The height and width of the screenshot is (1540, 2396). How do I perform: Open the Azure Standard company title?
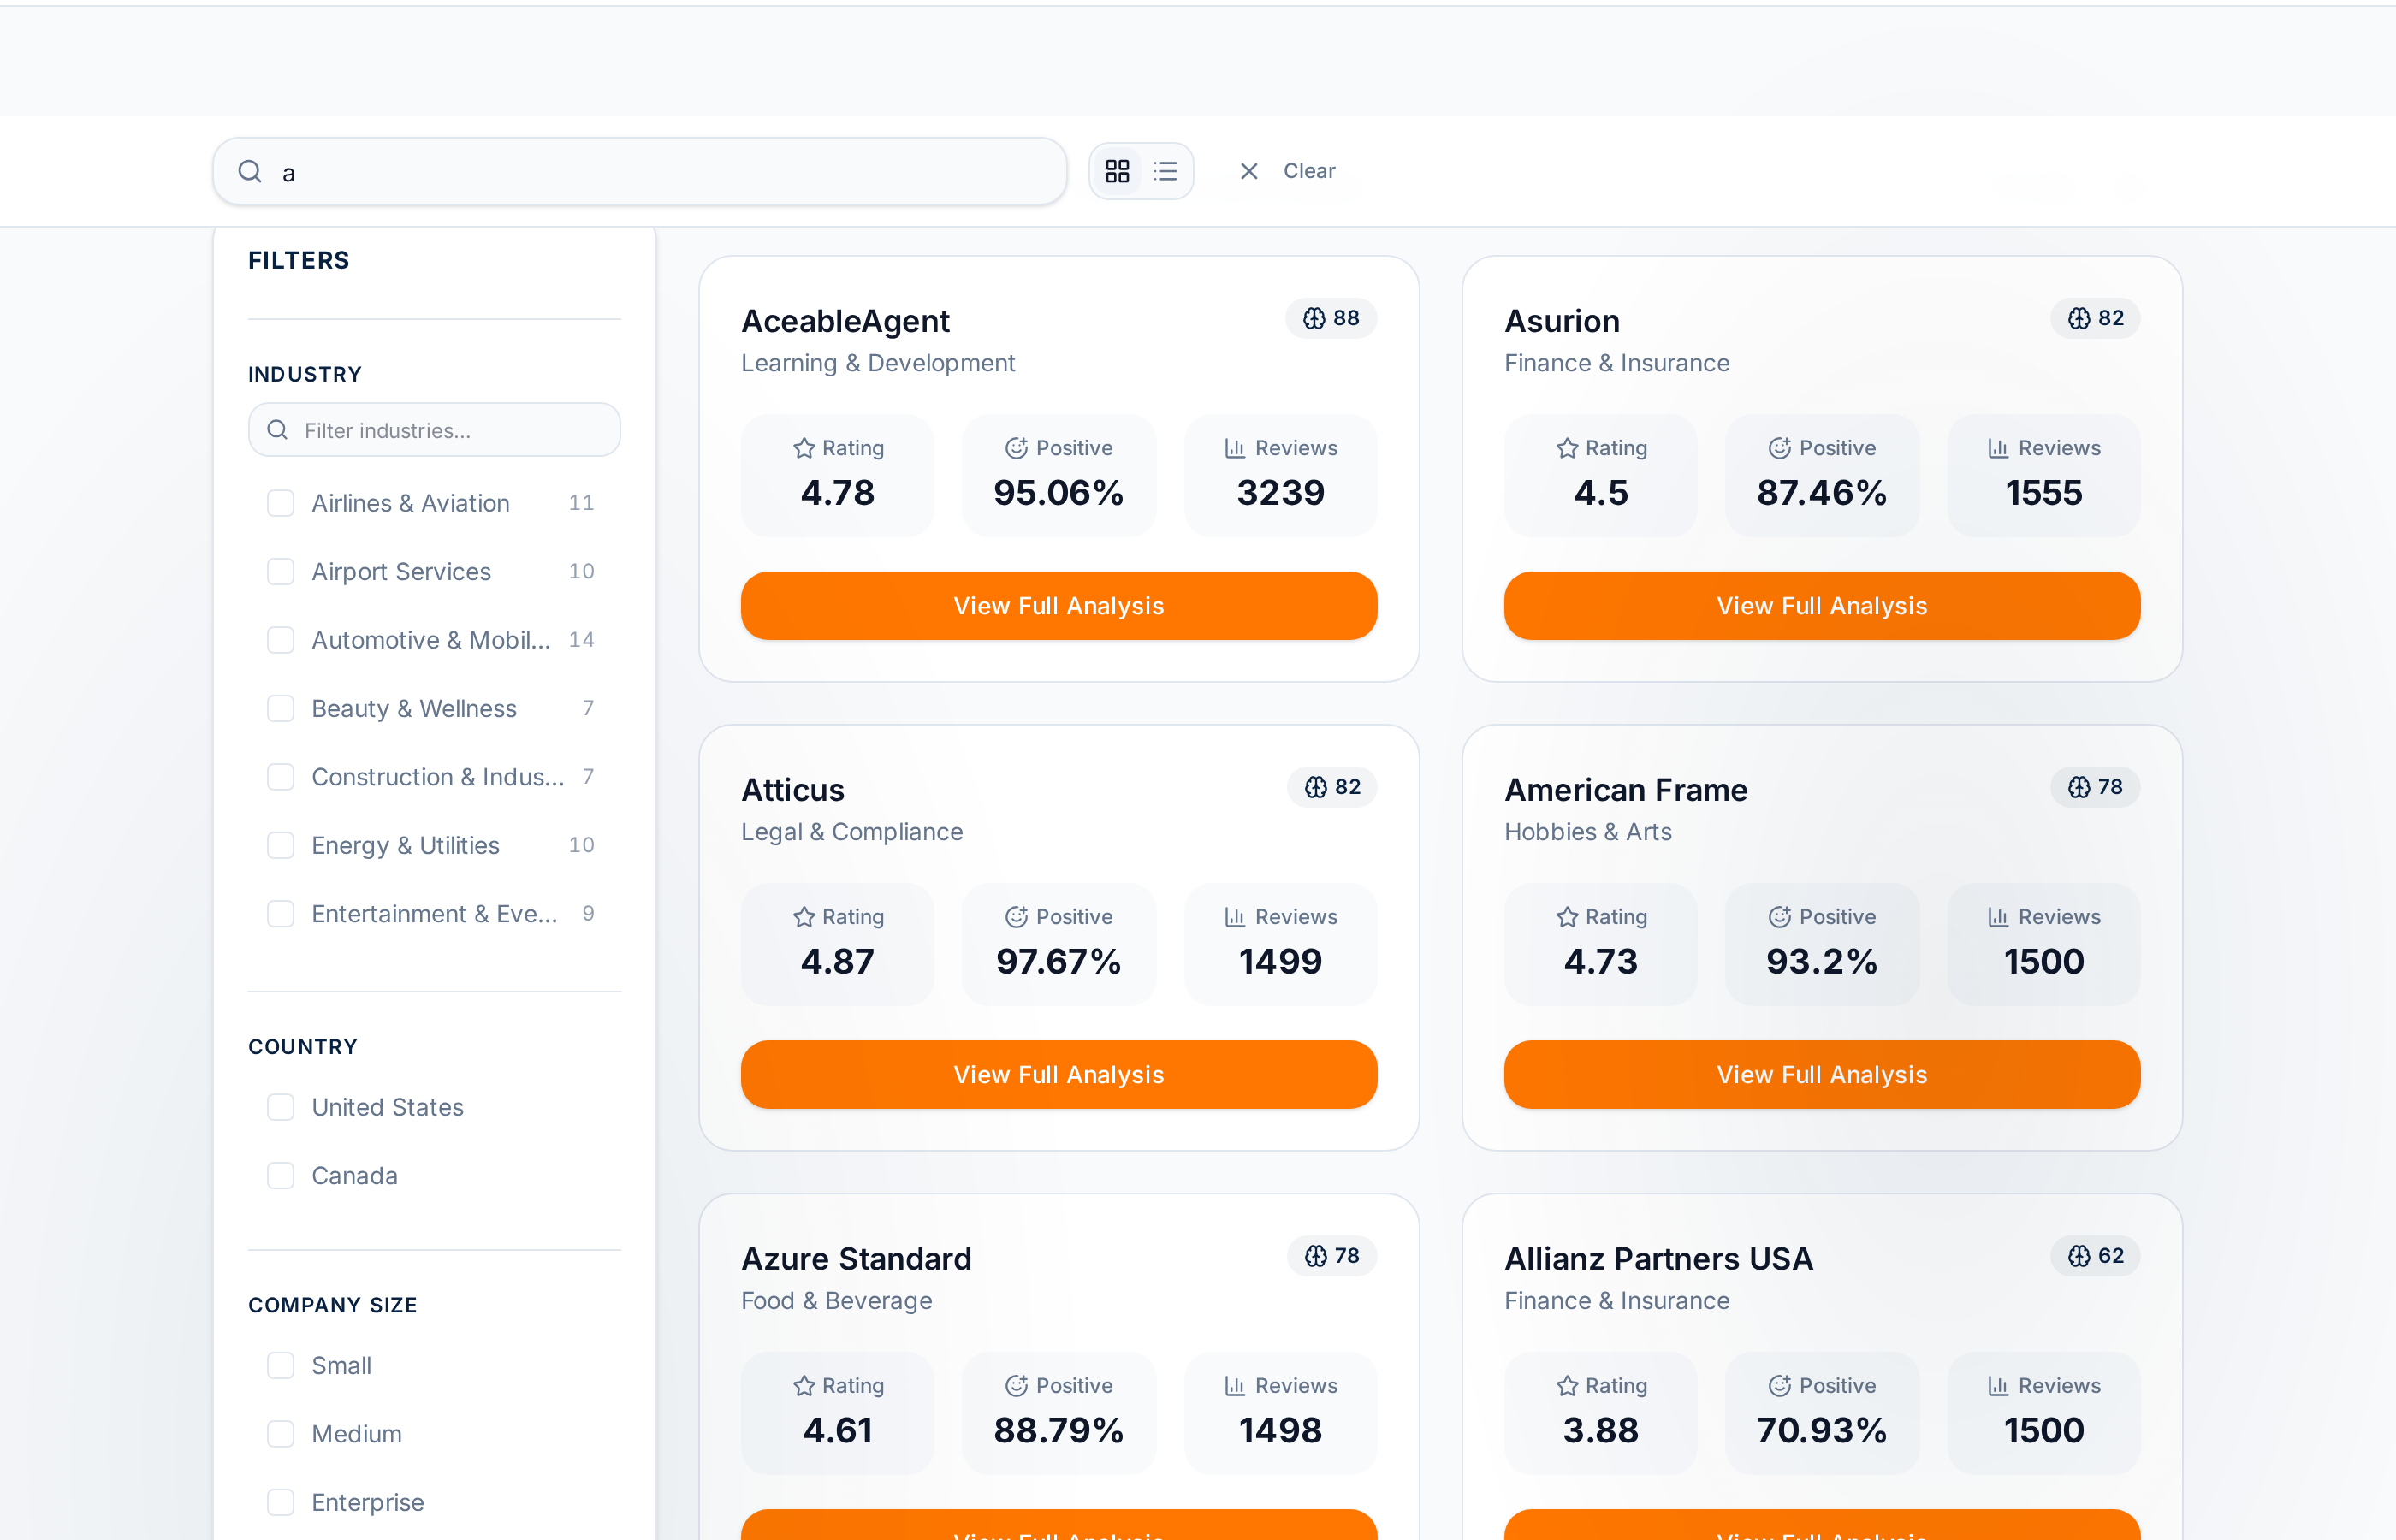coord(856,1259)
